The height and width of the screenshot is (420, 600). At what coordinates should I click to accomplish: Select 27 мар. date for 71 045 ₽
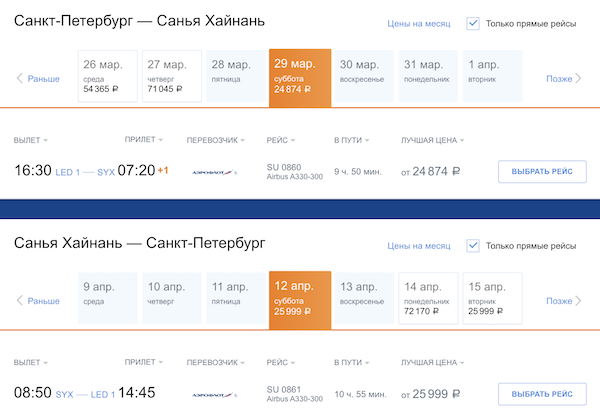click(172, 75)
